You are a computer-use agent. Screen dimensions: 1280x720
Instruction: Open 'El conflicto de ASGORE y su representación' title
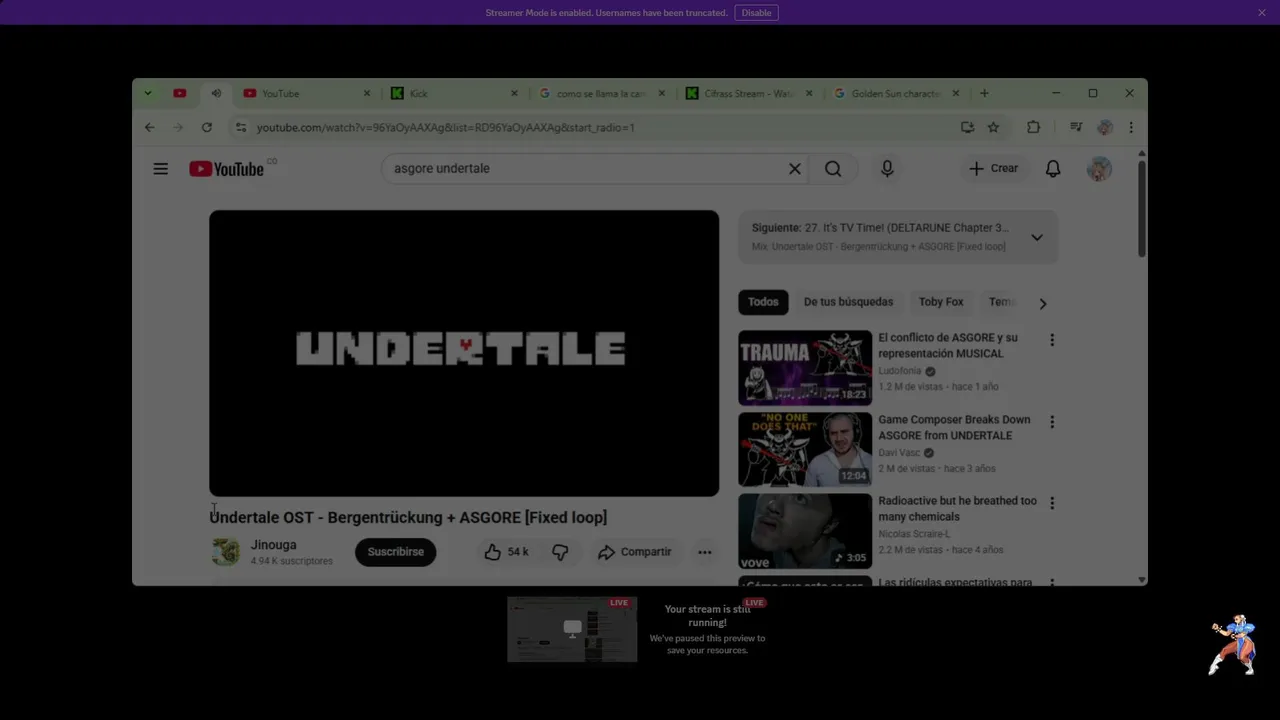click(948, 346)
